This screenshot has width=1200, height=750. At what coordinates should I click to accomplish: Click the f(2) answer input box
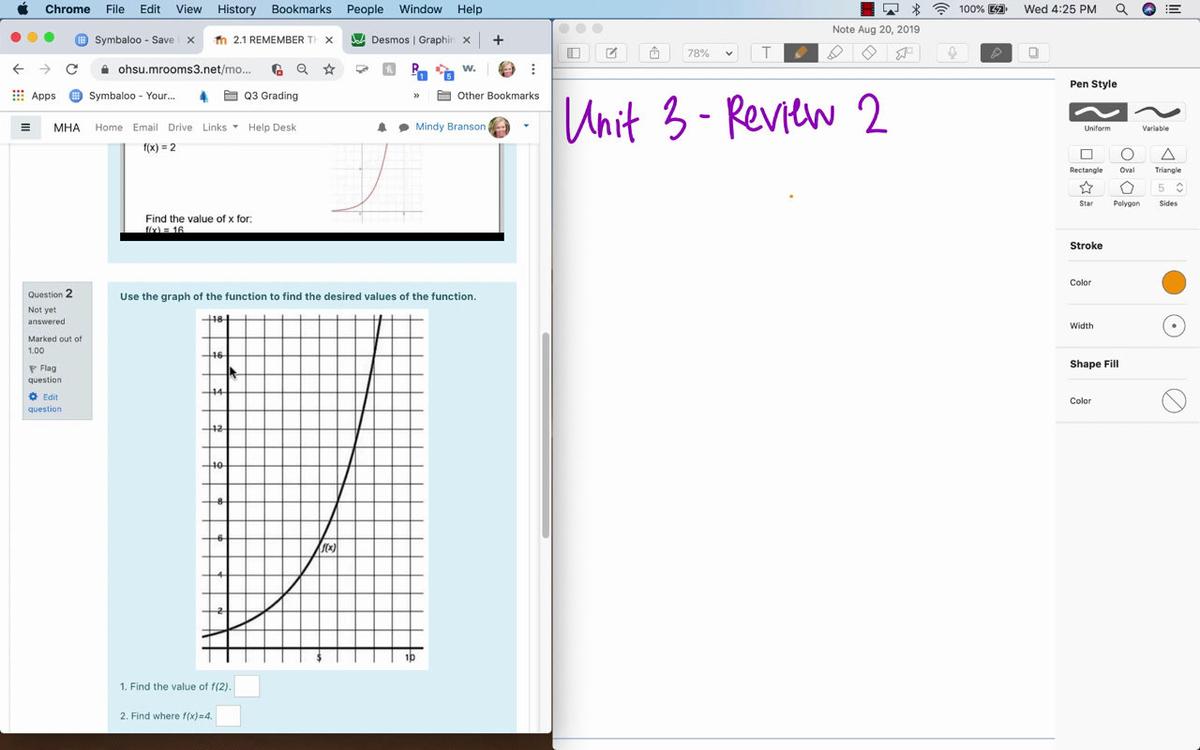pos(247,686)
